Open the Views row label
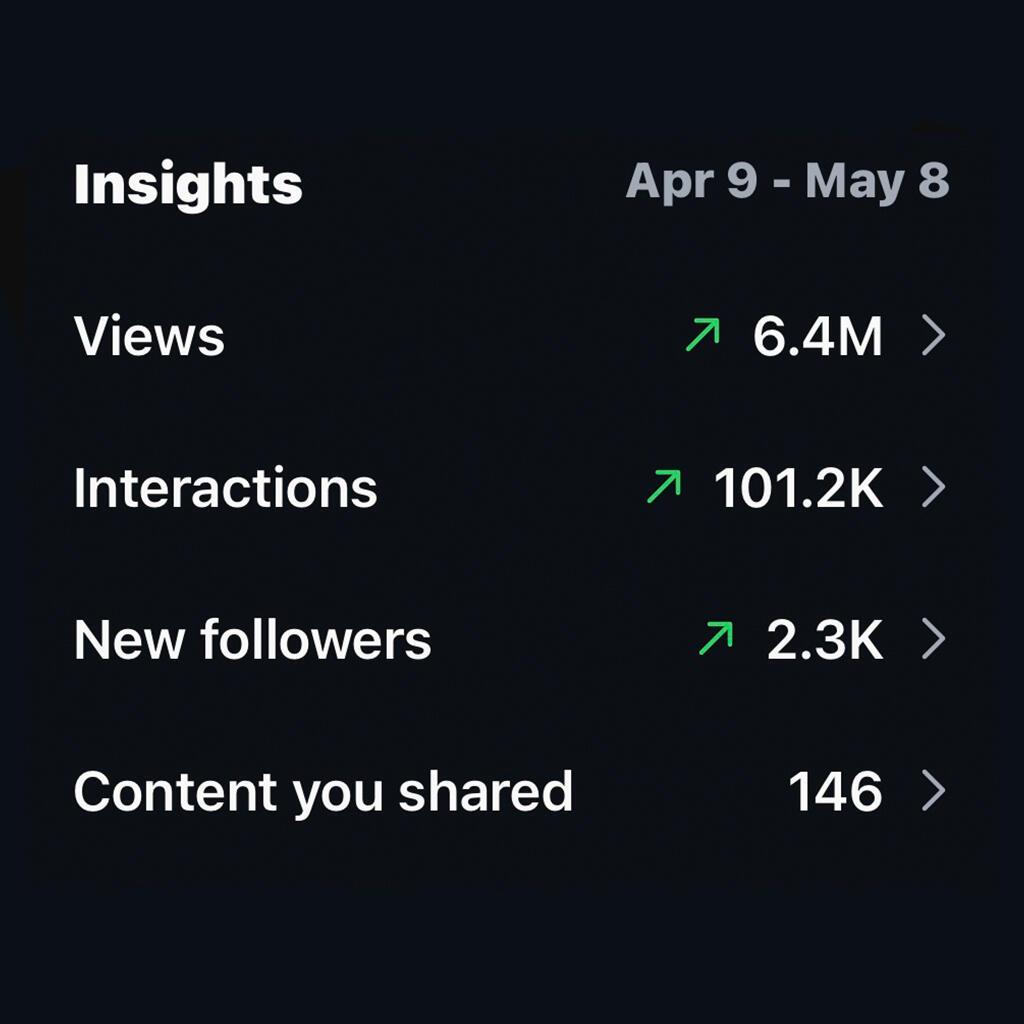The image size is (1024, 1024). [149, 336]
